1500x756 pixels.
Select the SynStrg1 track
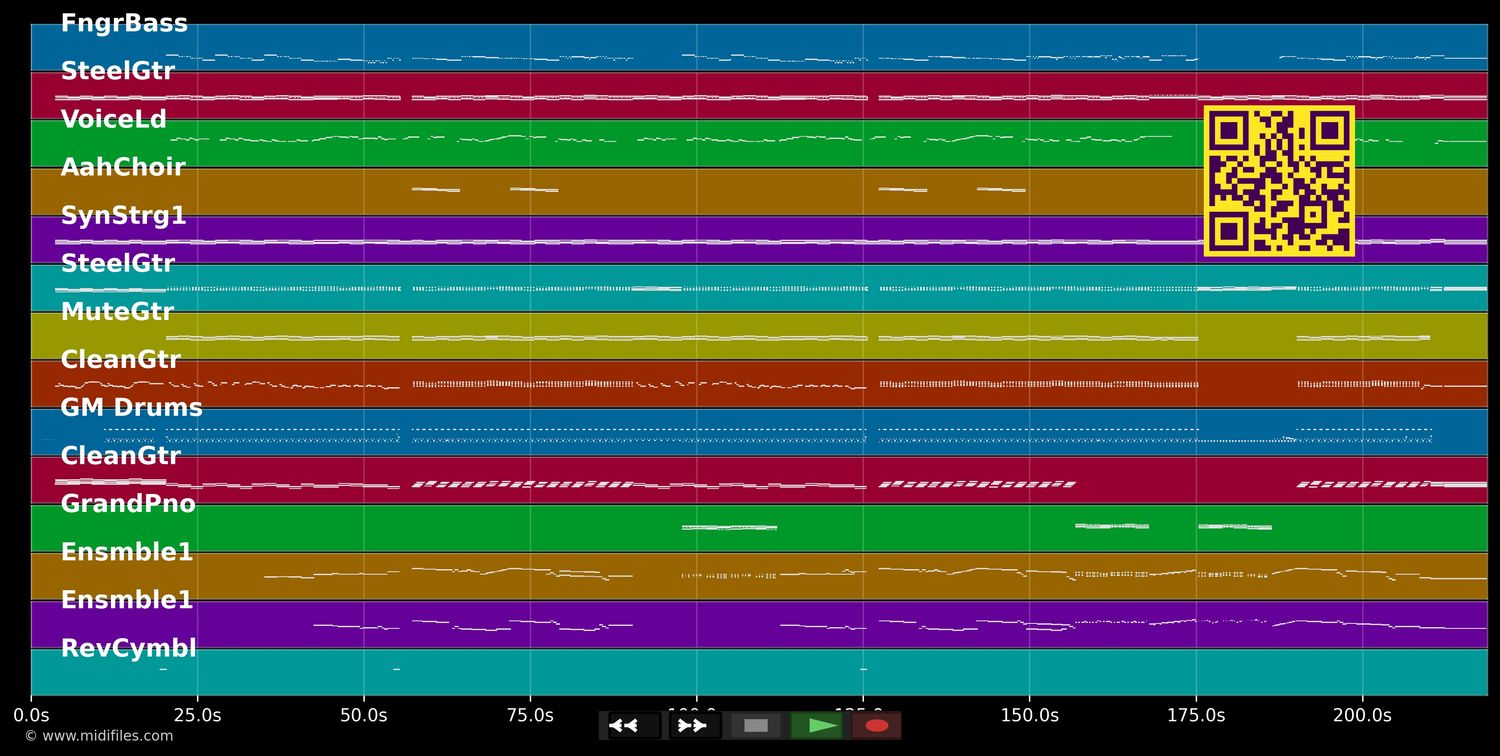pos(123,215)
